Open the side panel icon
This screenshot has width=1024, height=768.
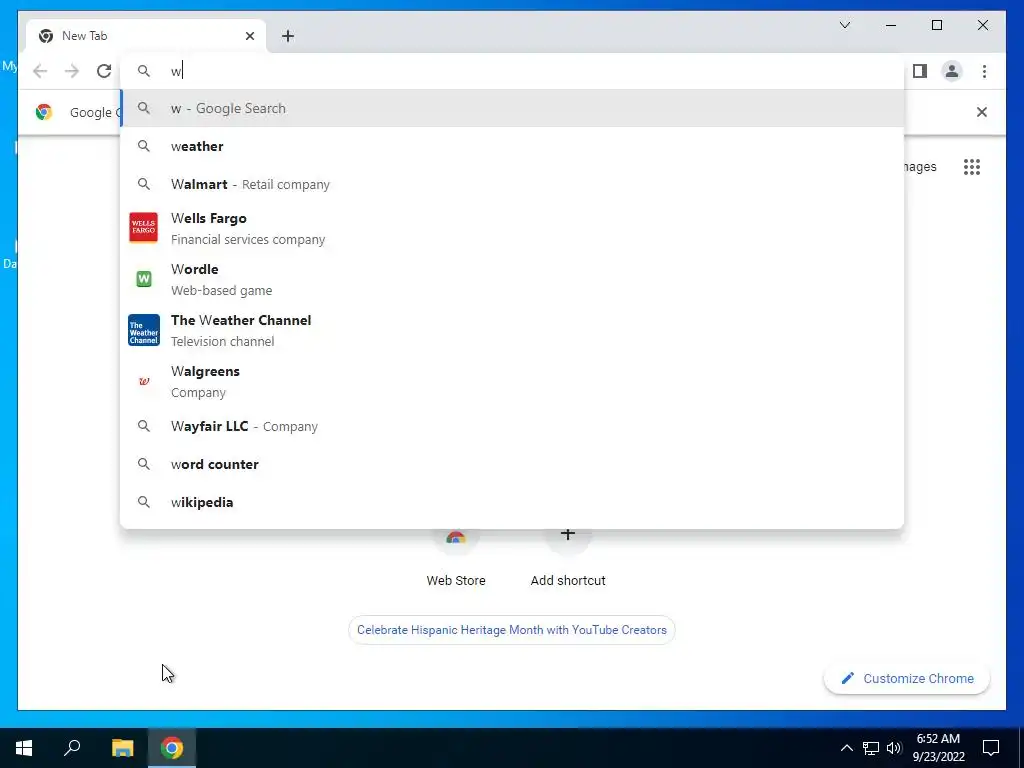pyautogui.click(x=920, y=71)
